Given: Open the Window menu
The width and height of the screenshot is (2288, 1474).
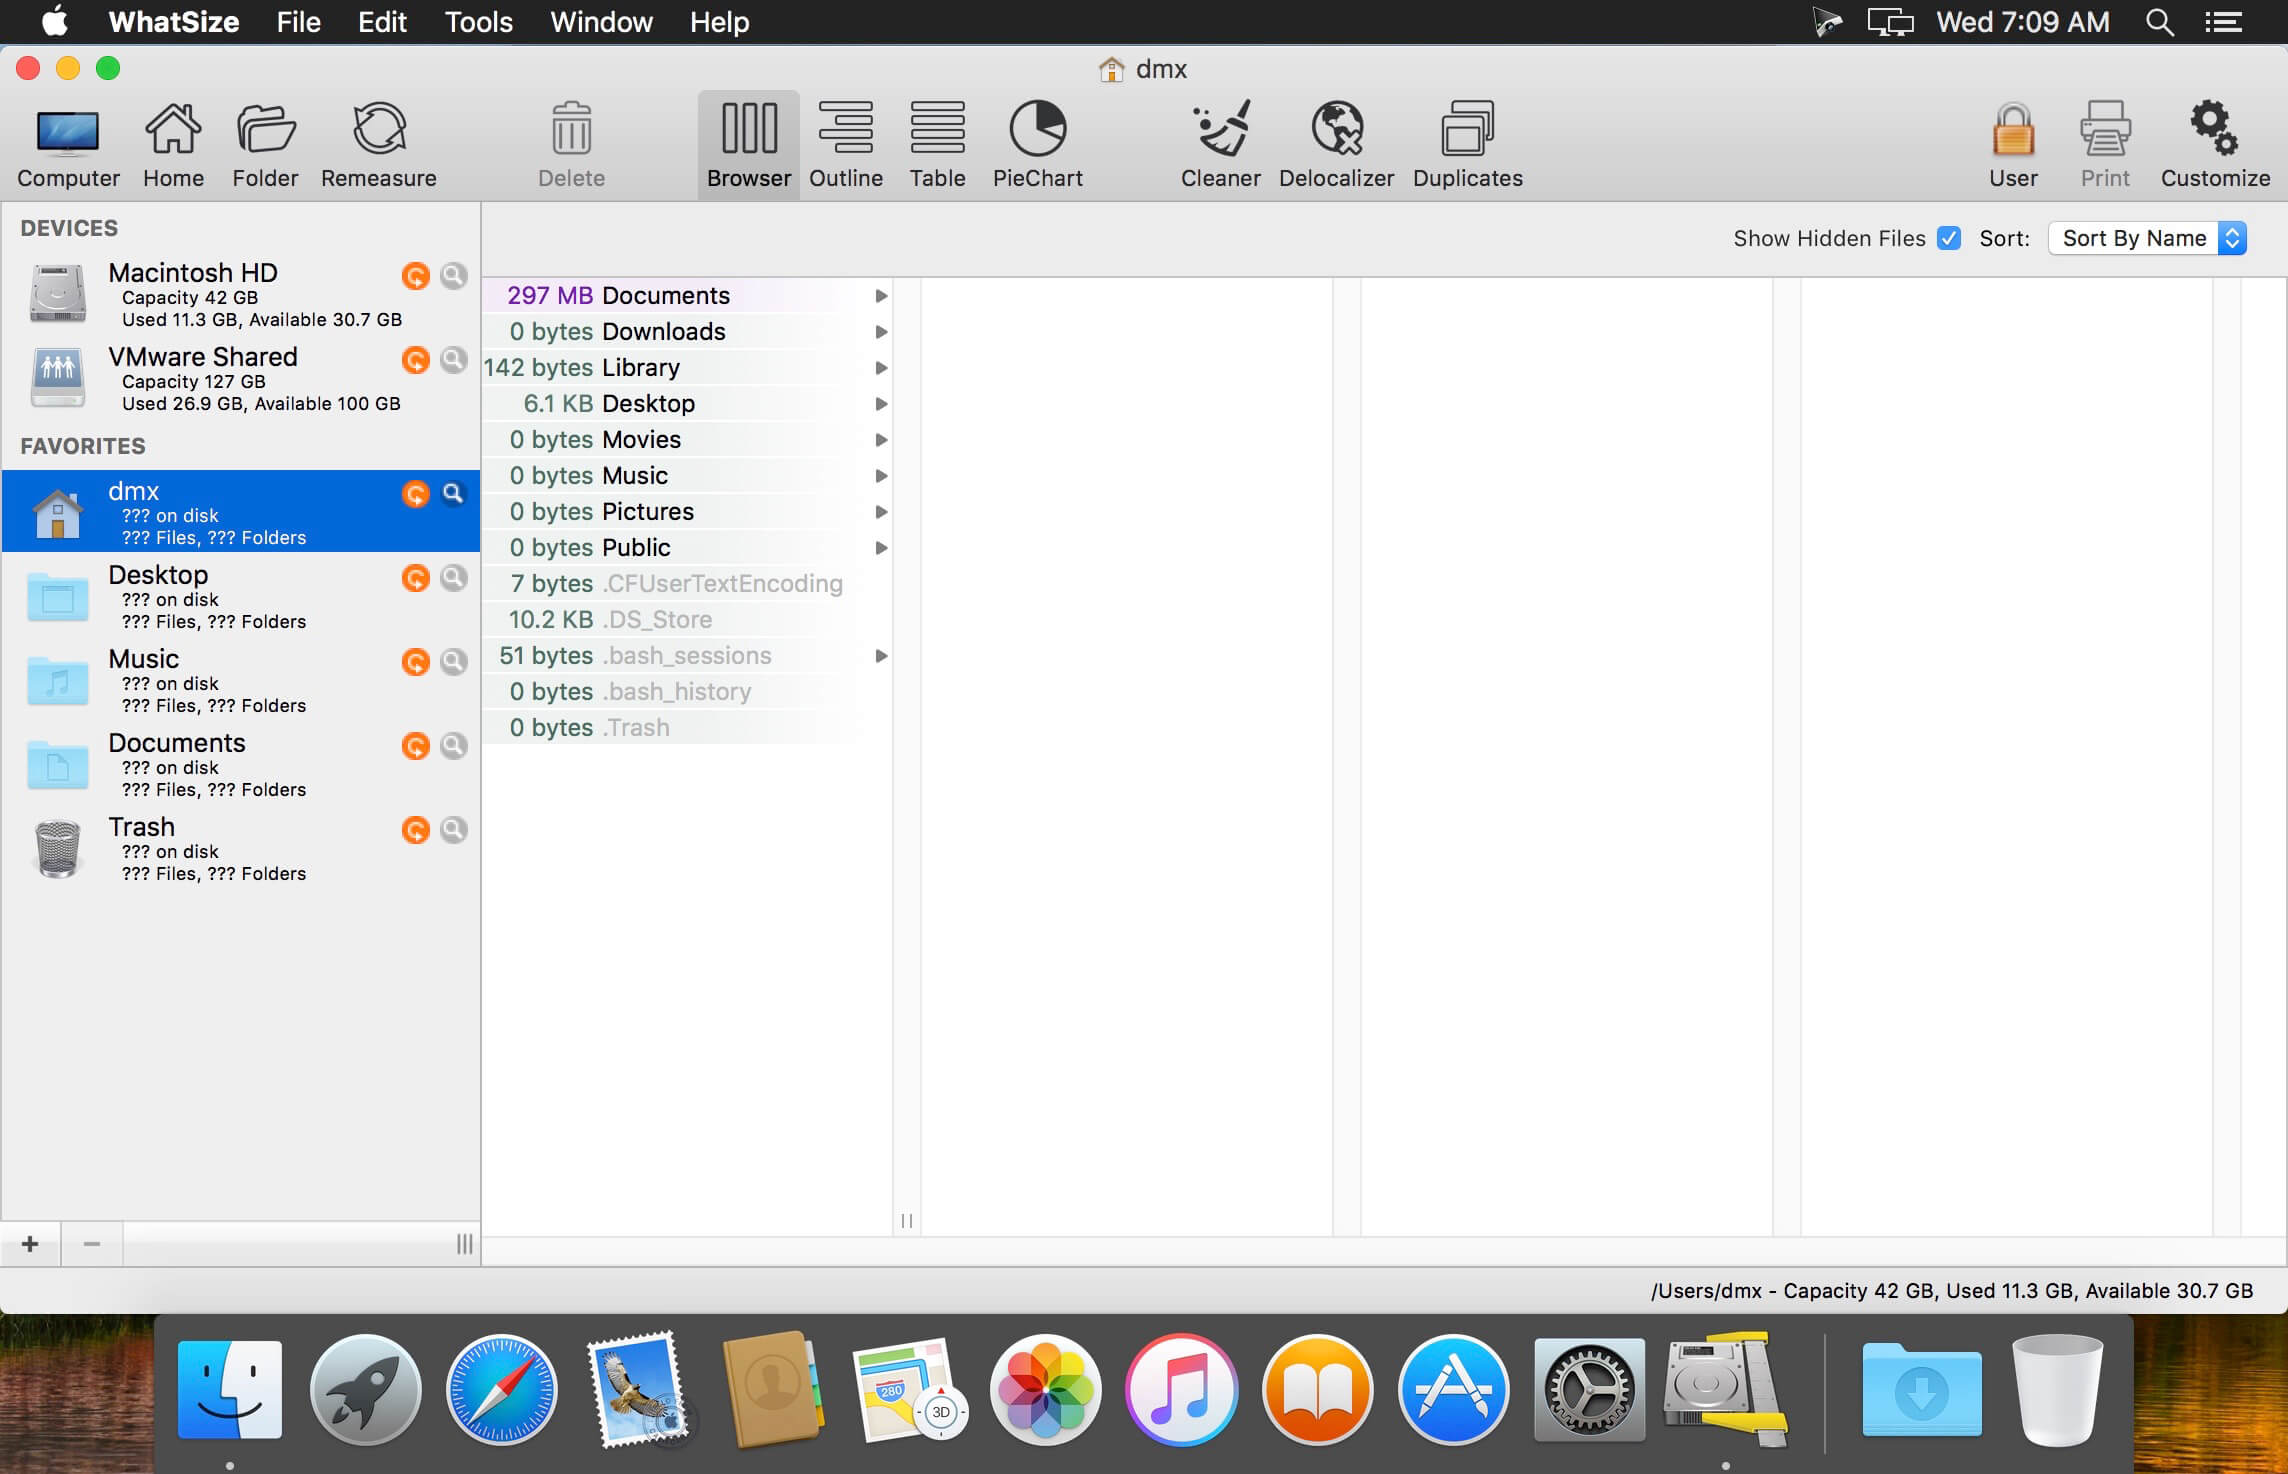Looking at the screenshot, I should [601, 22].
